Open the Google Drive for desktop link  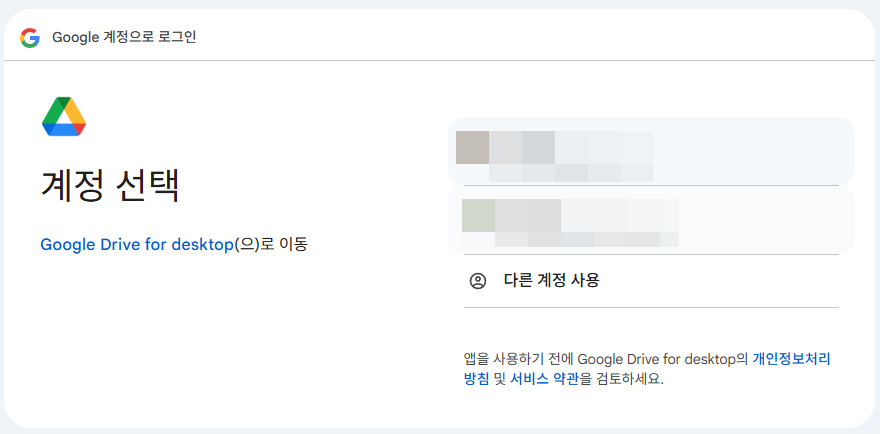click(x=136, y=244)
